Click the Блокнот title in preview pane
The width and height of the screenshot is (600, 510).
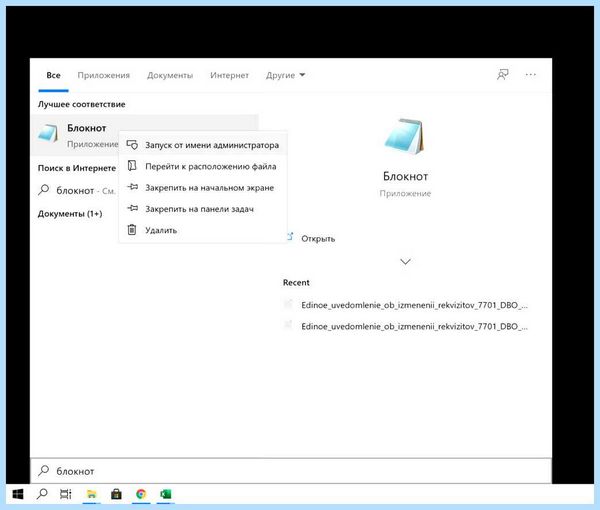pyautogui.click(x=405, y=176)
